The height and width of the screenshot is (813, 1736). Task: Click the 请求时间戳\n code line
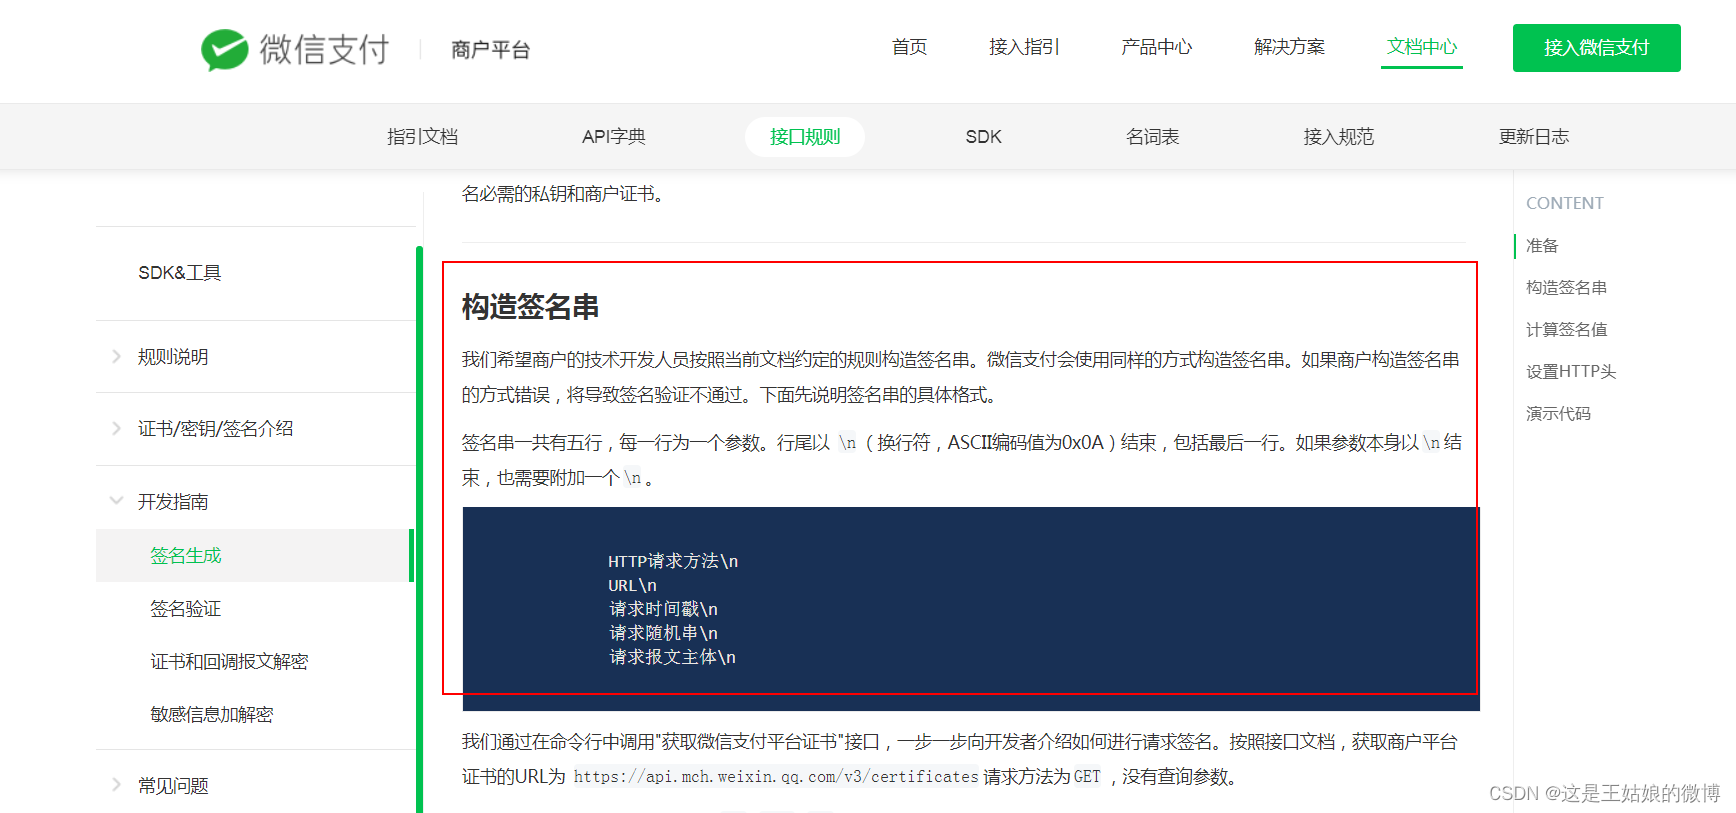[664, 609]
